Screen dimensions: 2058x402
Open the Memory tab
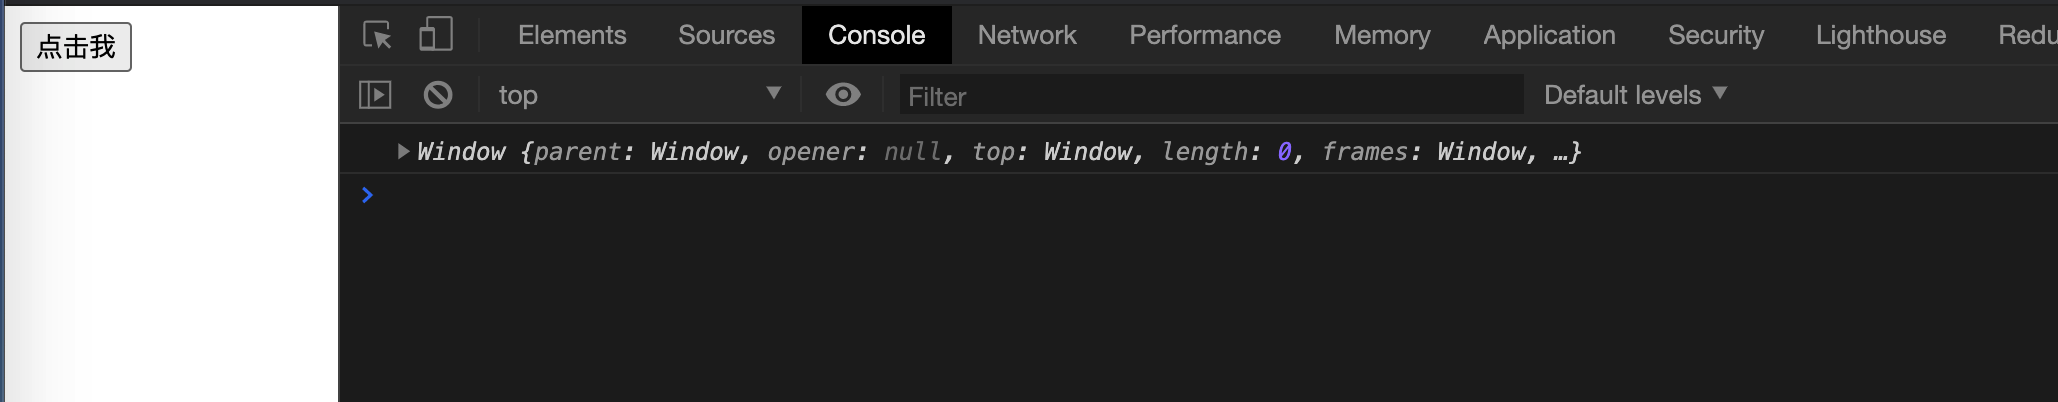1382,35
